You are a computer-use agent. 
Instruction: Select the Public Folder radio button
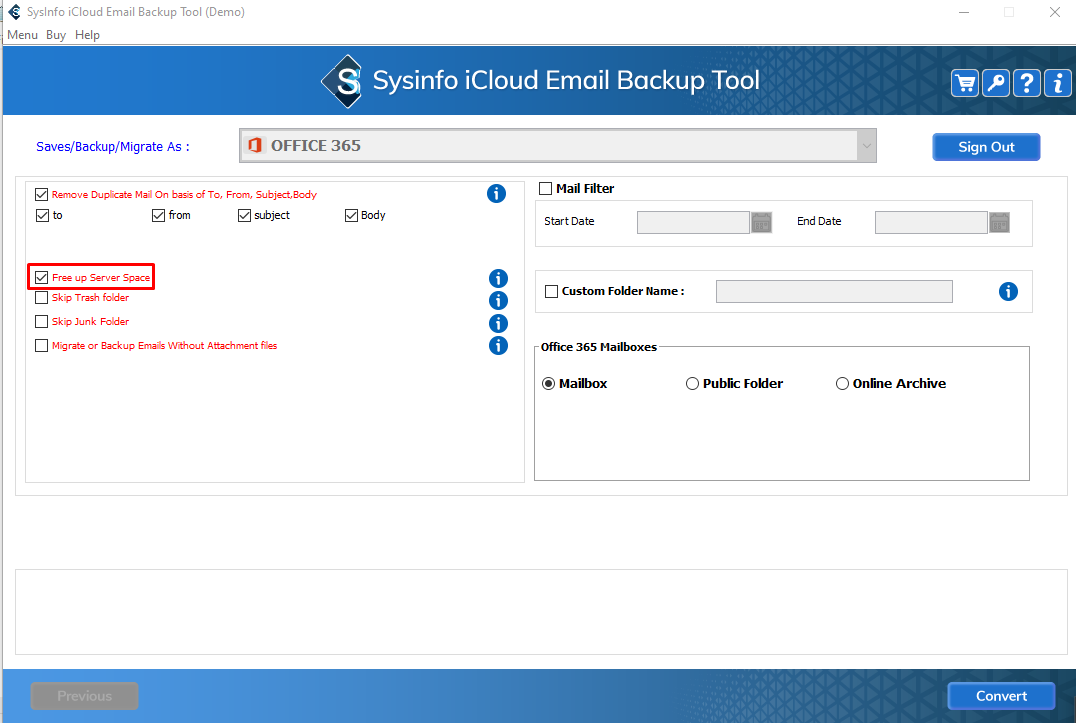click(692, 384)
